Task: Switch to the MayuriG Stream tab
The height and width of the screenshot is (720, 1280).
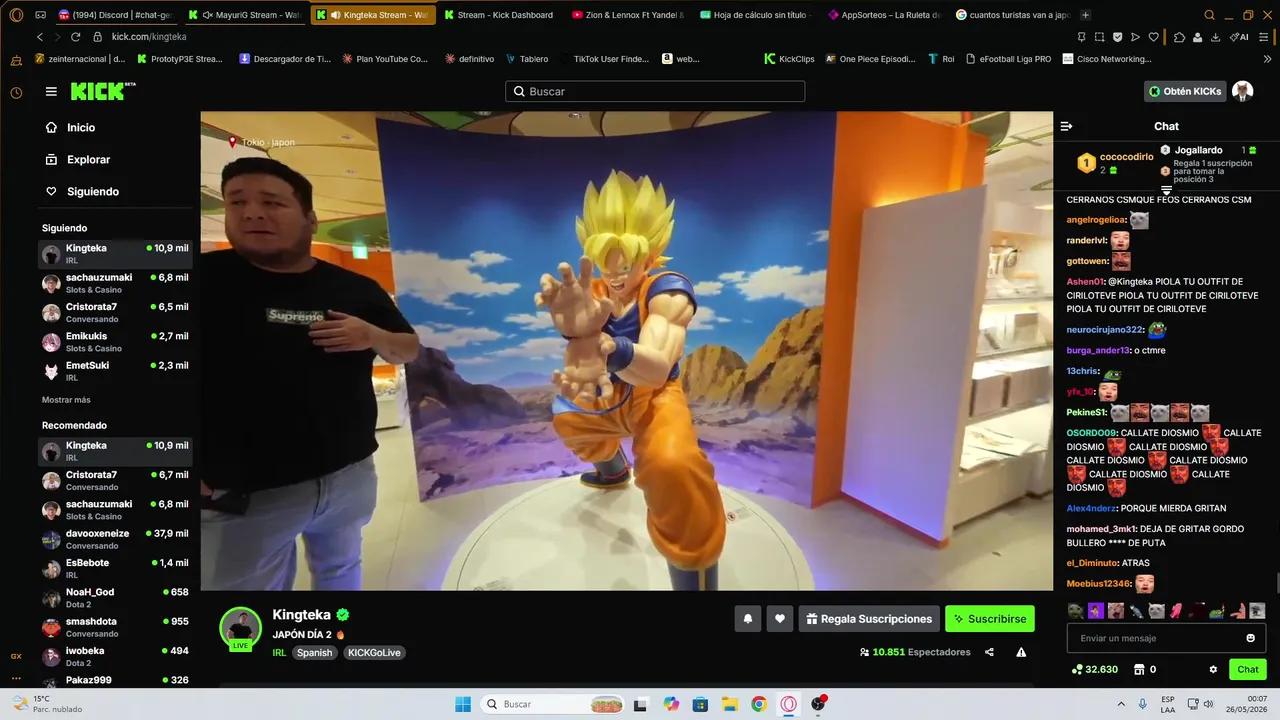Action: (x=246, y=15)
